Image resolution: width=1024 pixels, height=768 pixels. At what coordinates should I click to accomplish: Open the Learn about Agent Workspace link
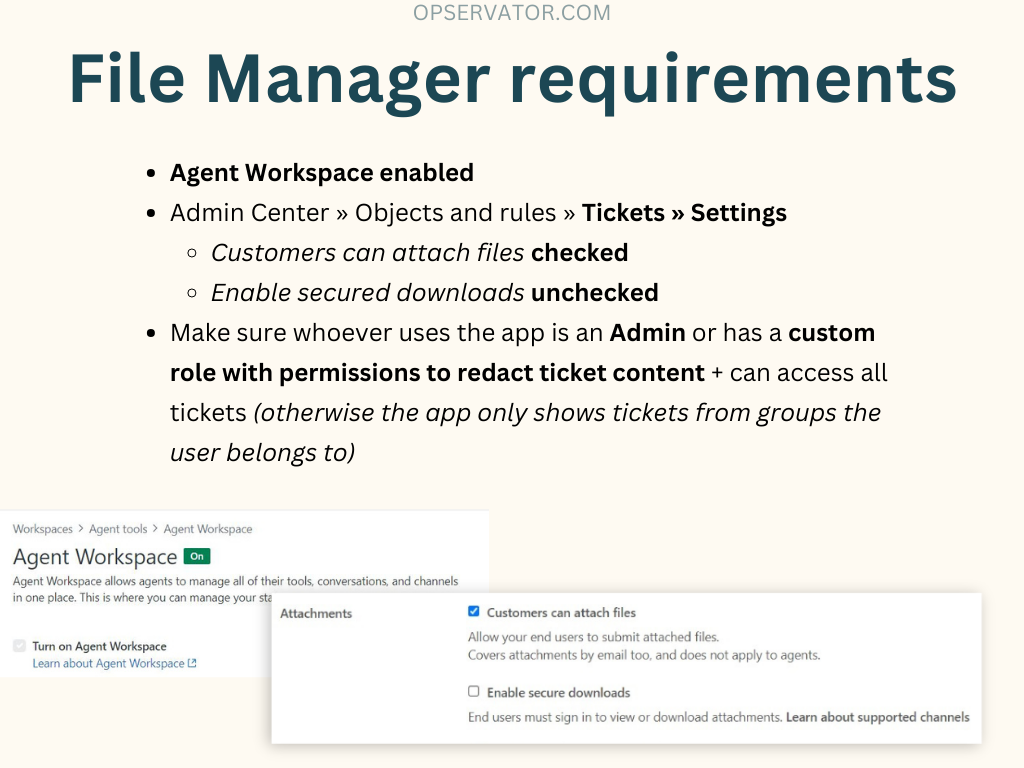(x=108, y=664)
